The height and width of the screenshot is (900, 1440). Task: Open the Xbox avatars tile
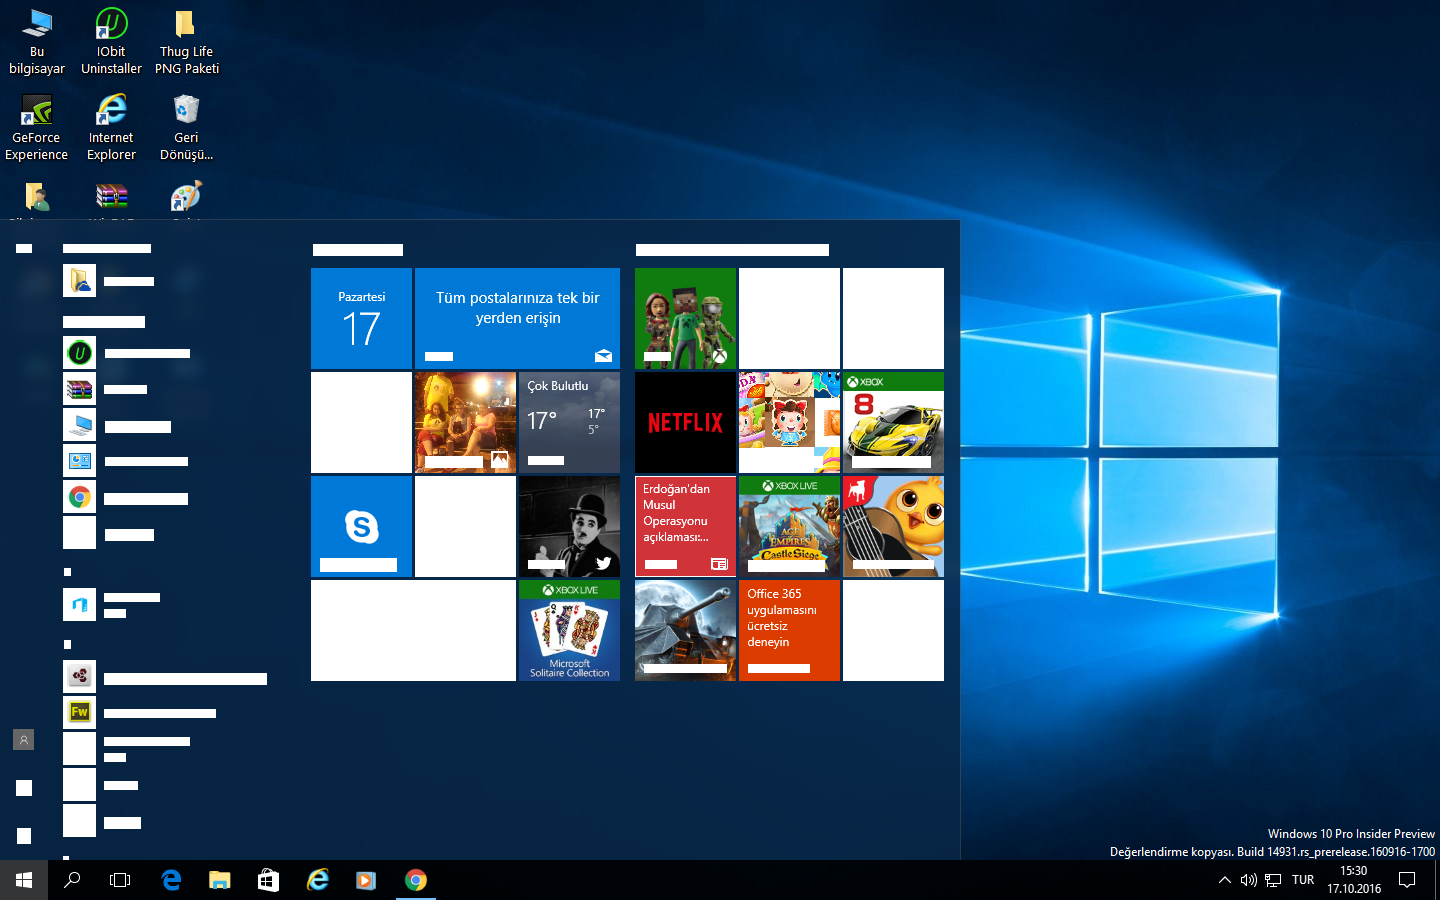[x=685, y=318]
